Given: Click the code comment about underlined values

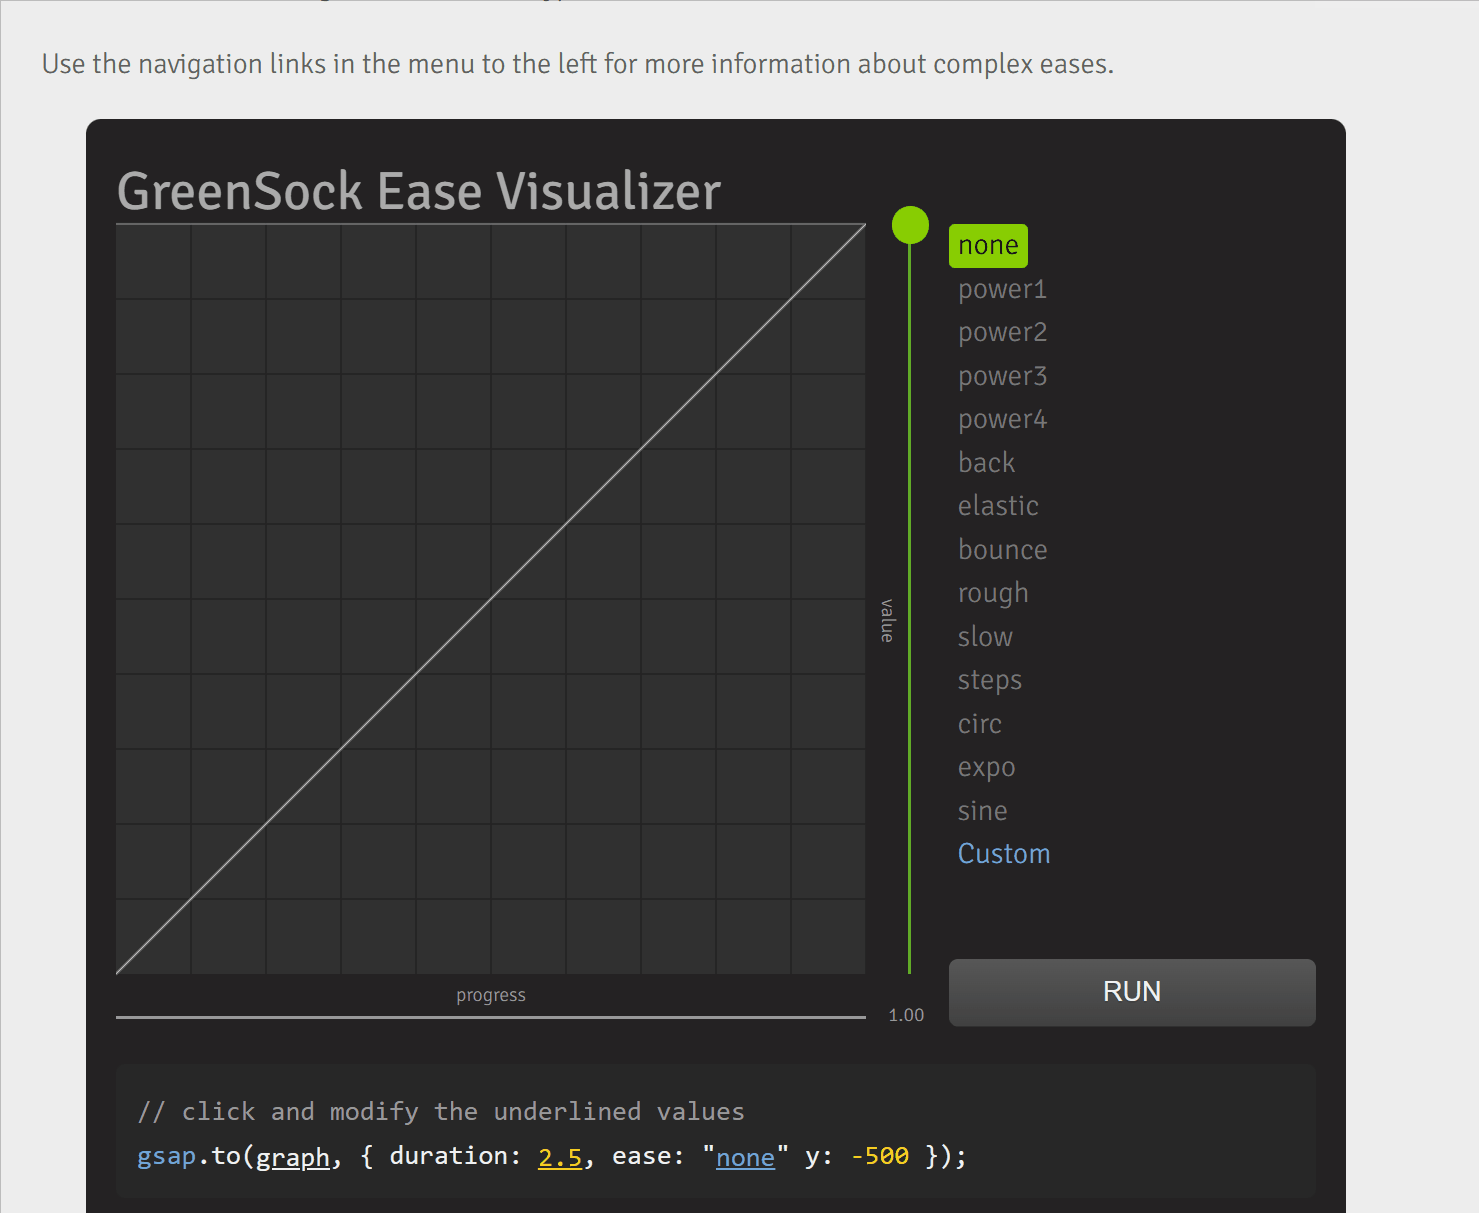Looking at the screenshot, I should click(441, 1112).
